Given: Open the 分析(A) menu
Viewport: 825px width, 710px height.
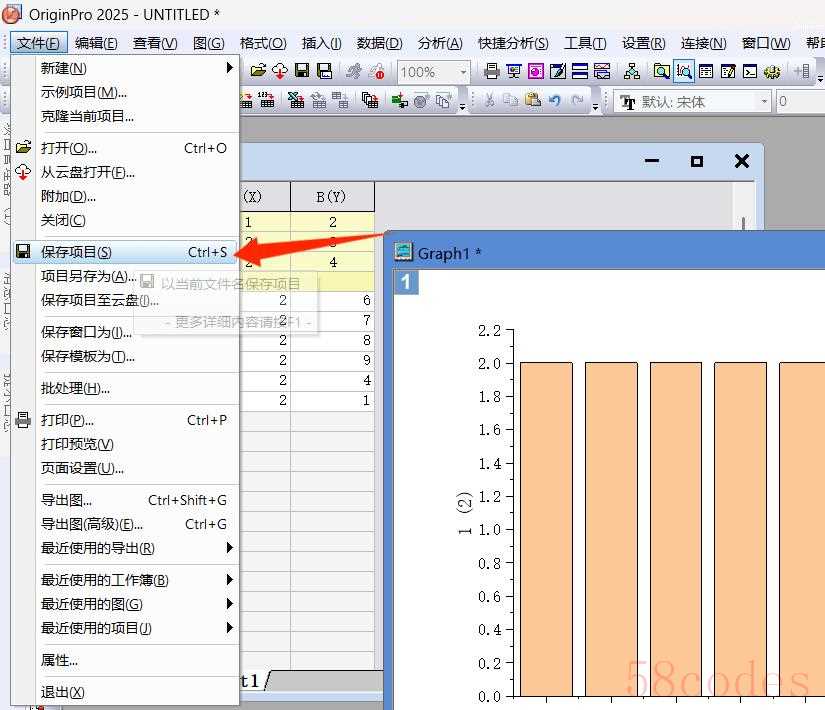Looking at the screenshot, I should tap(440, 43).
